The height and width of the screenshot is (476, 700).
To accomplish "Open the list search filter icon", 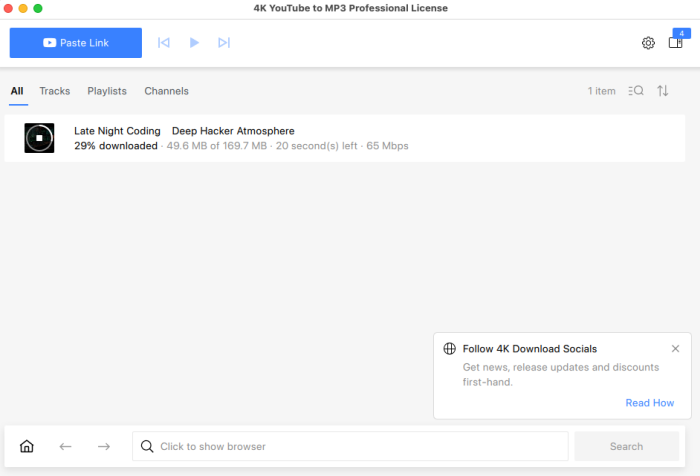I will click(x=636, y=91).
